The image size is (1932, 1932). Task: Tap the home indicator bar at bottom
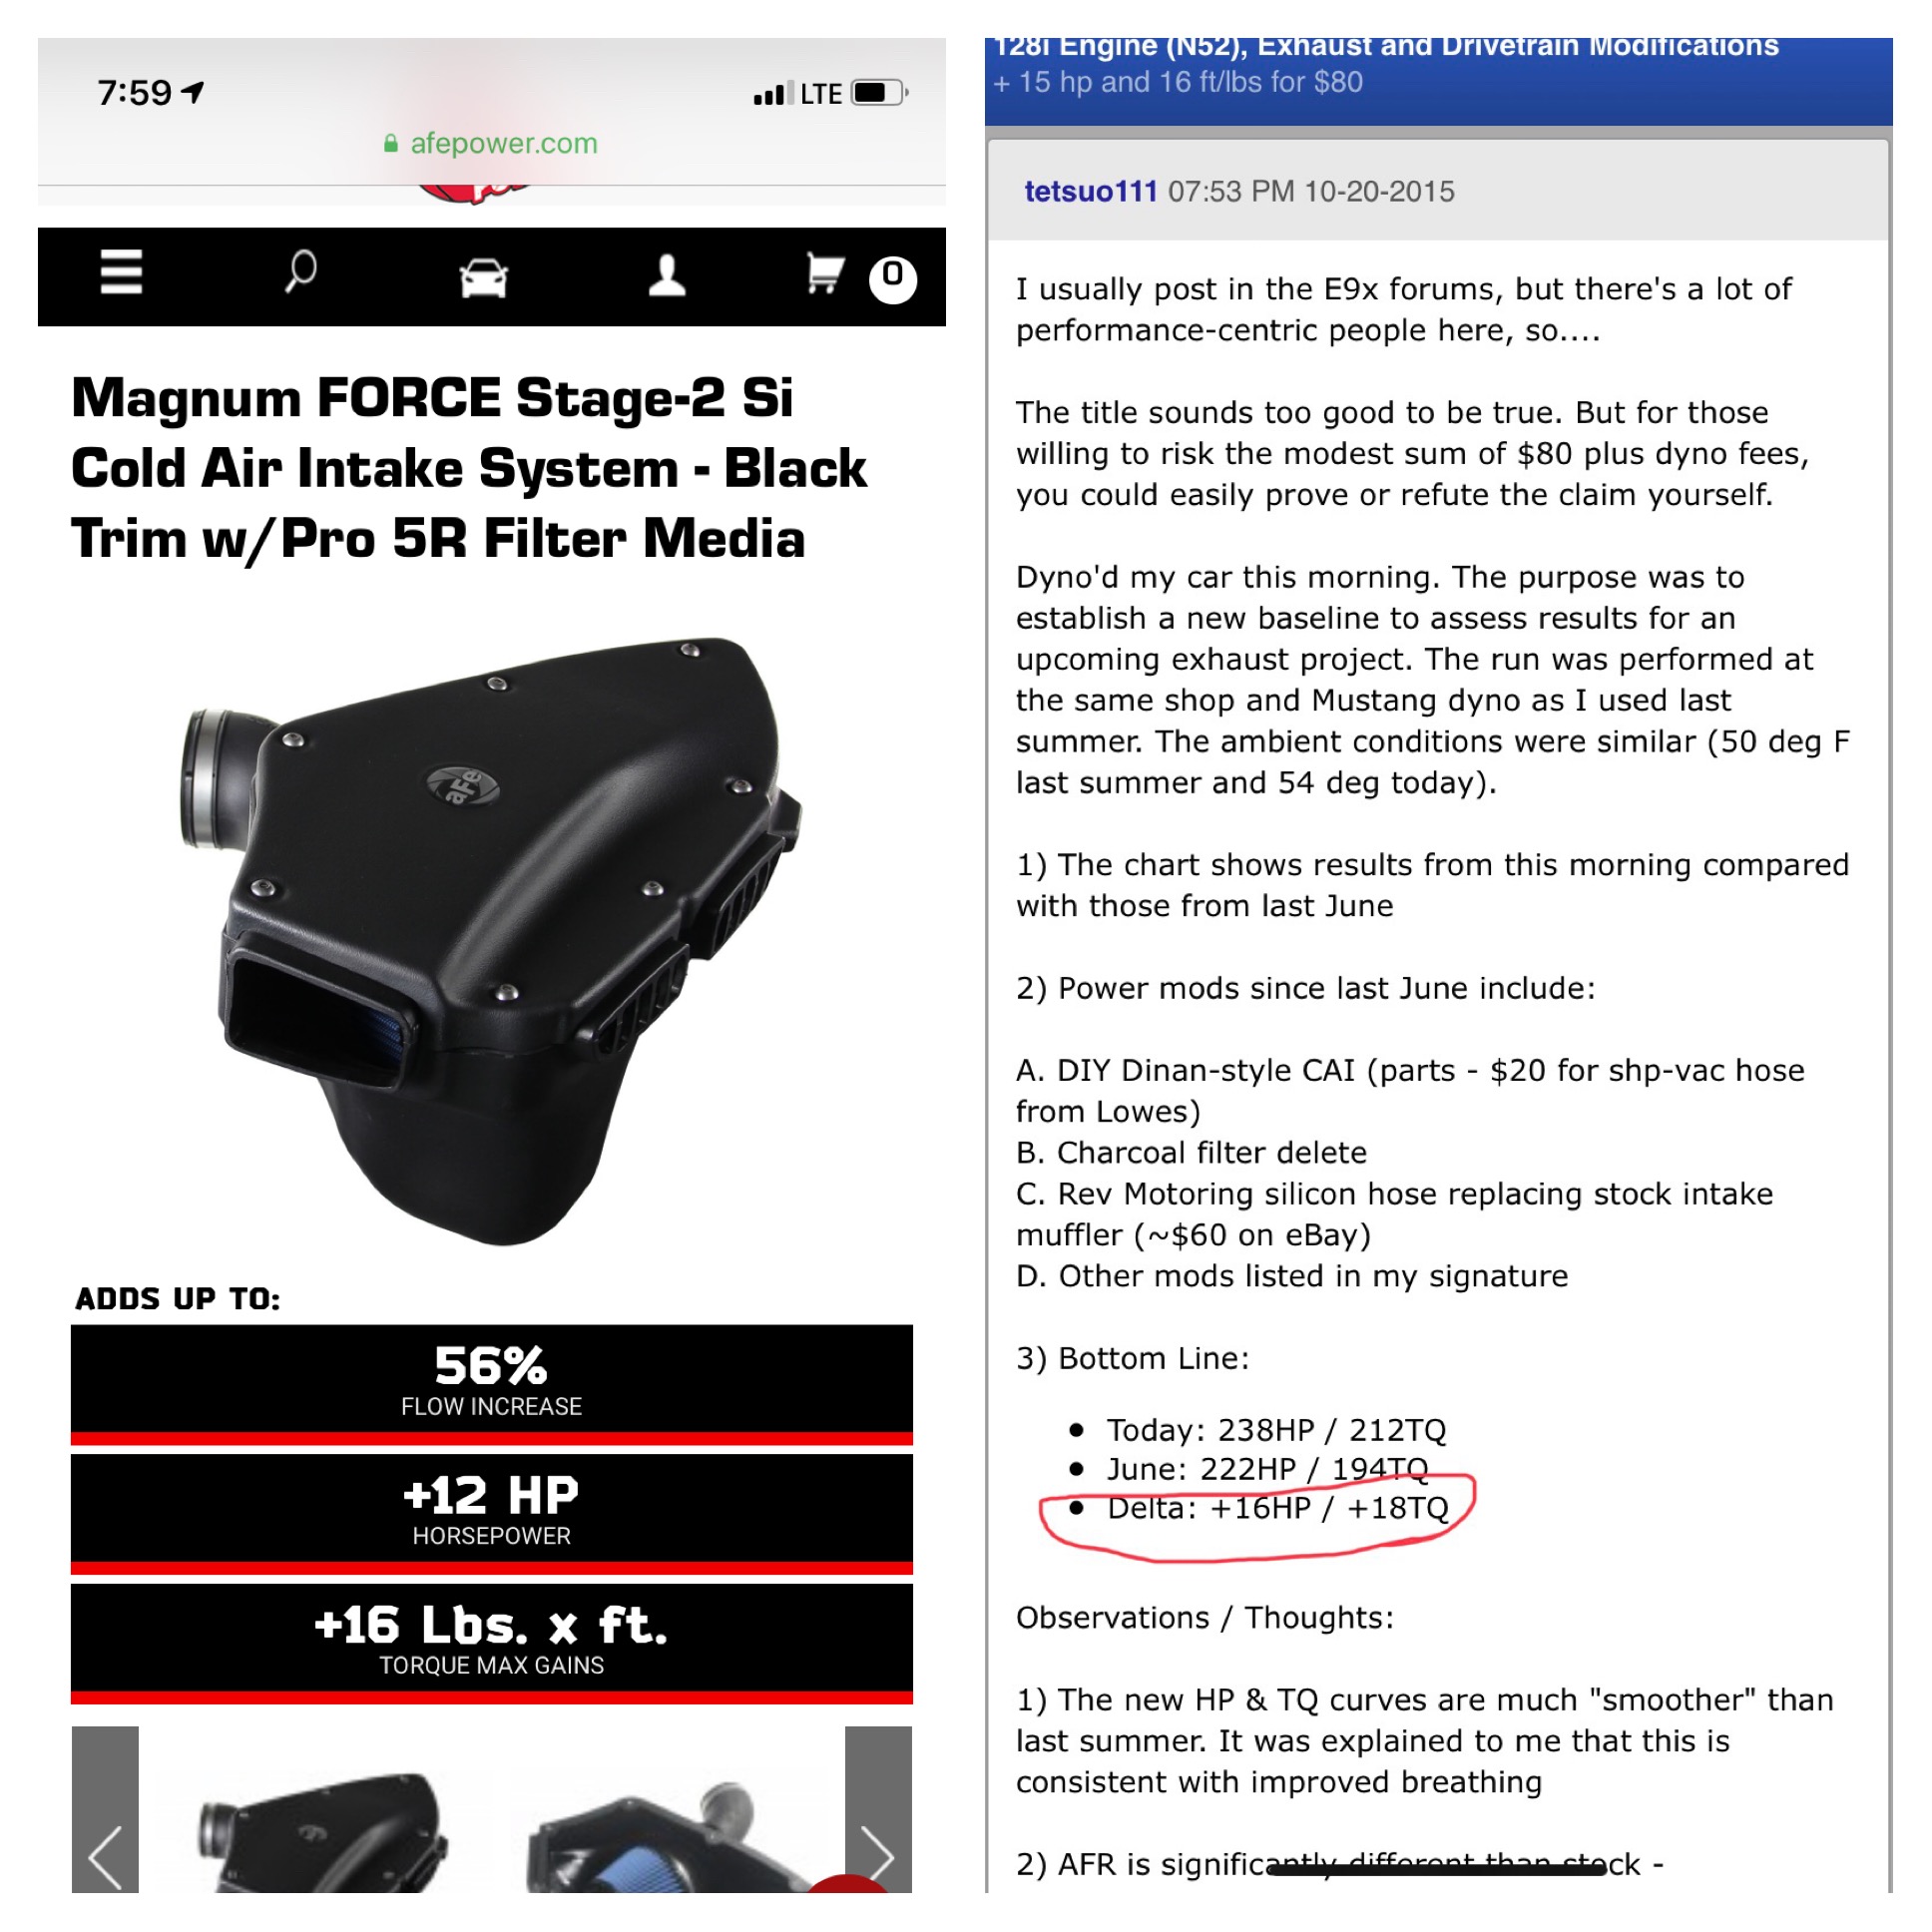1436,1869
